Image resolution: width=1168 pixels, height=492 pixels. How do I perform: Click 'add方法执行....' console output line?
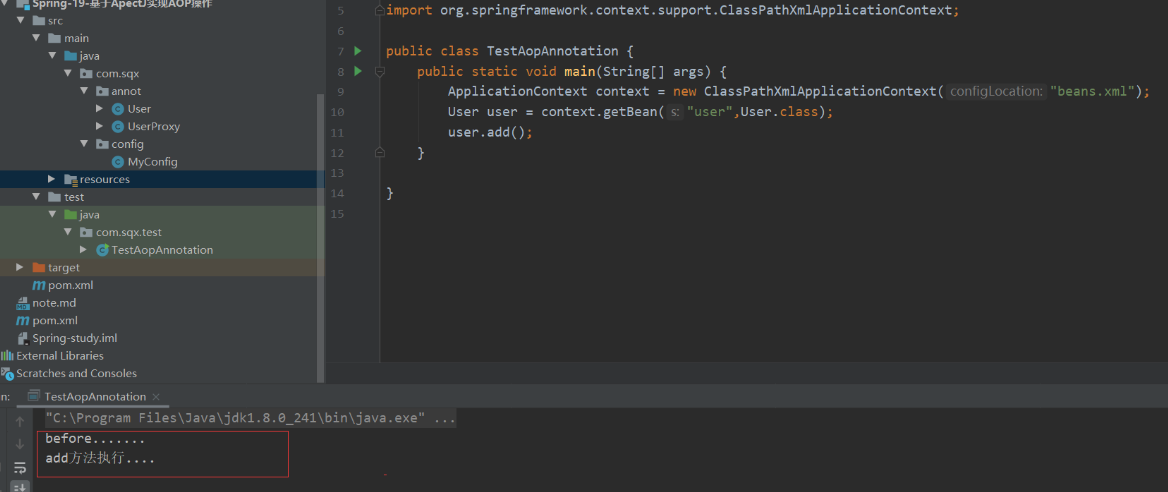click(101, 458)
